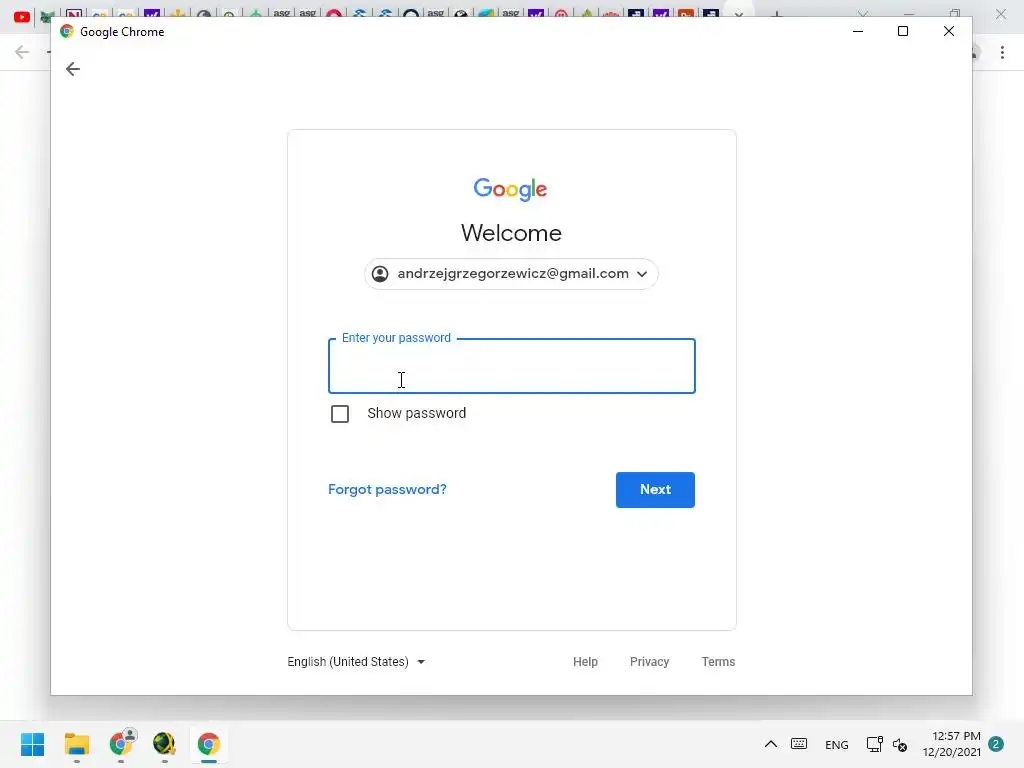This screenshot has height=768, width=1024.
Task: Open the Forgot password? link
Action: [387, 490]
